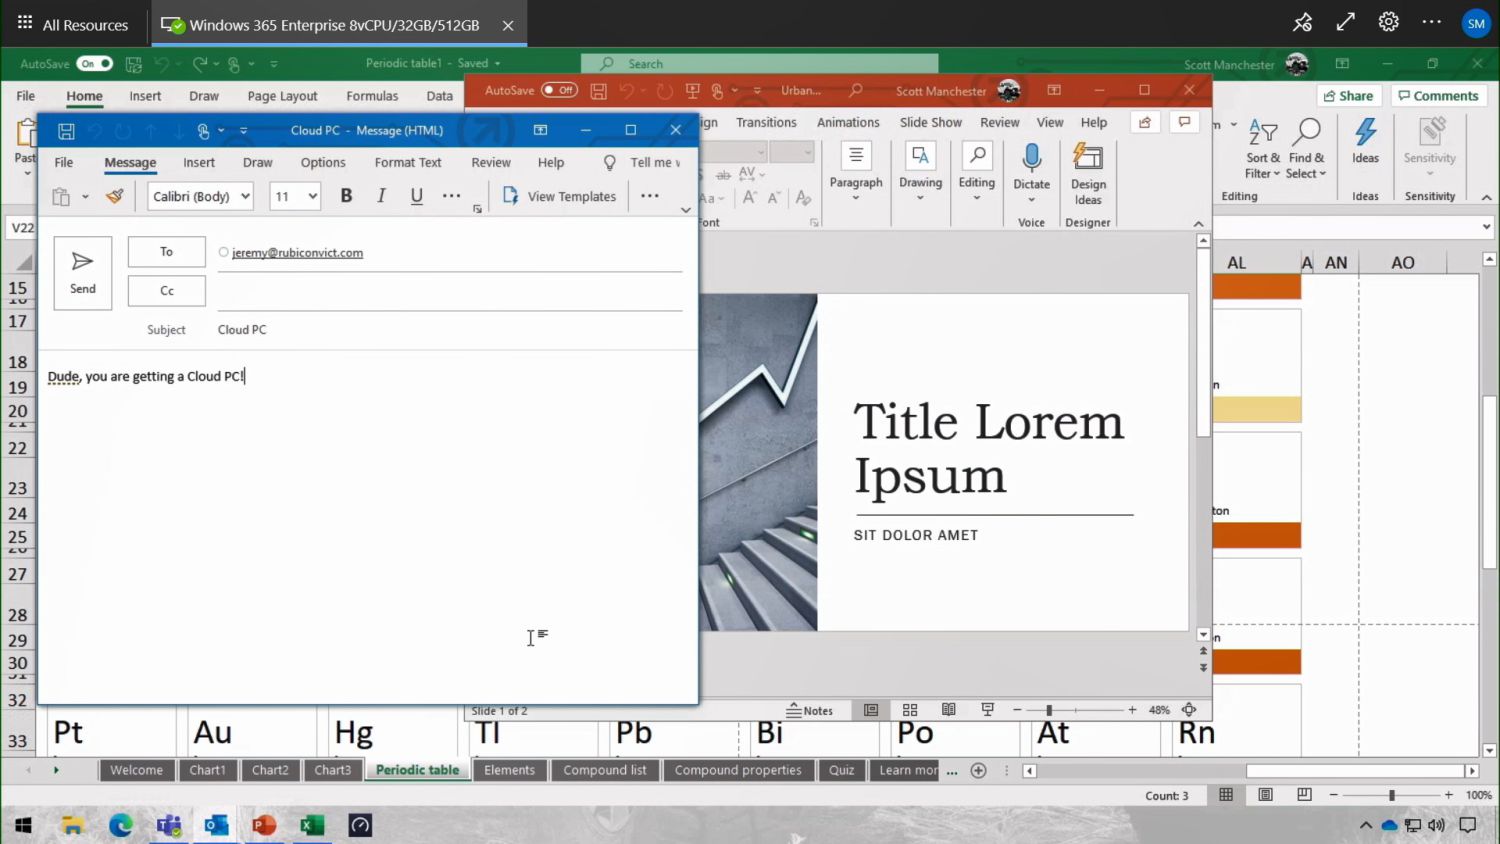
Task: Click the PowerPoint Normal view icon
Action: 871,710
